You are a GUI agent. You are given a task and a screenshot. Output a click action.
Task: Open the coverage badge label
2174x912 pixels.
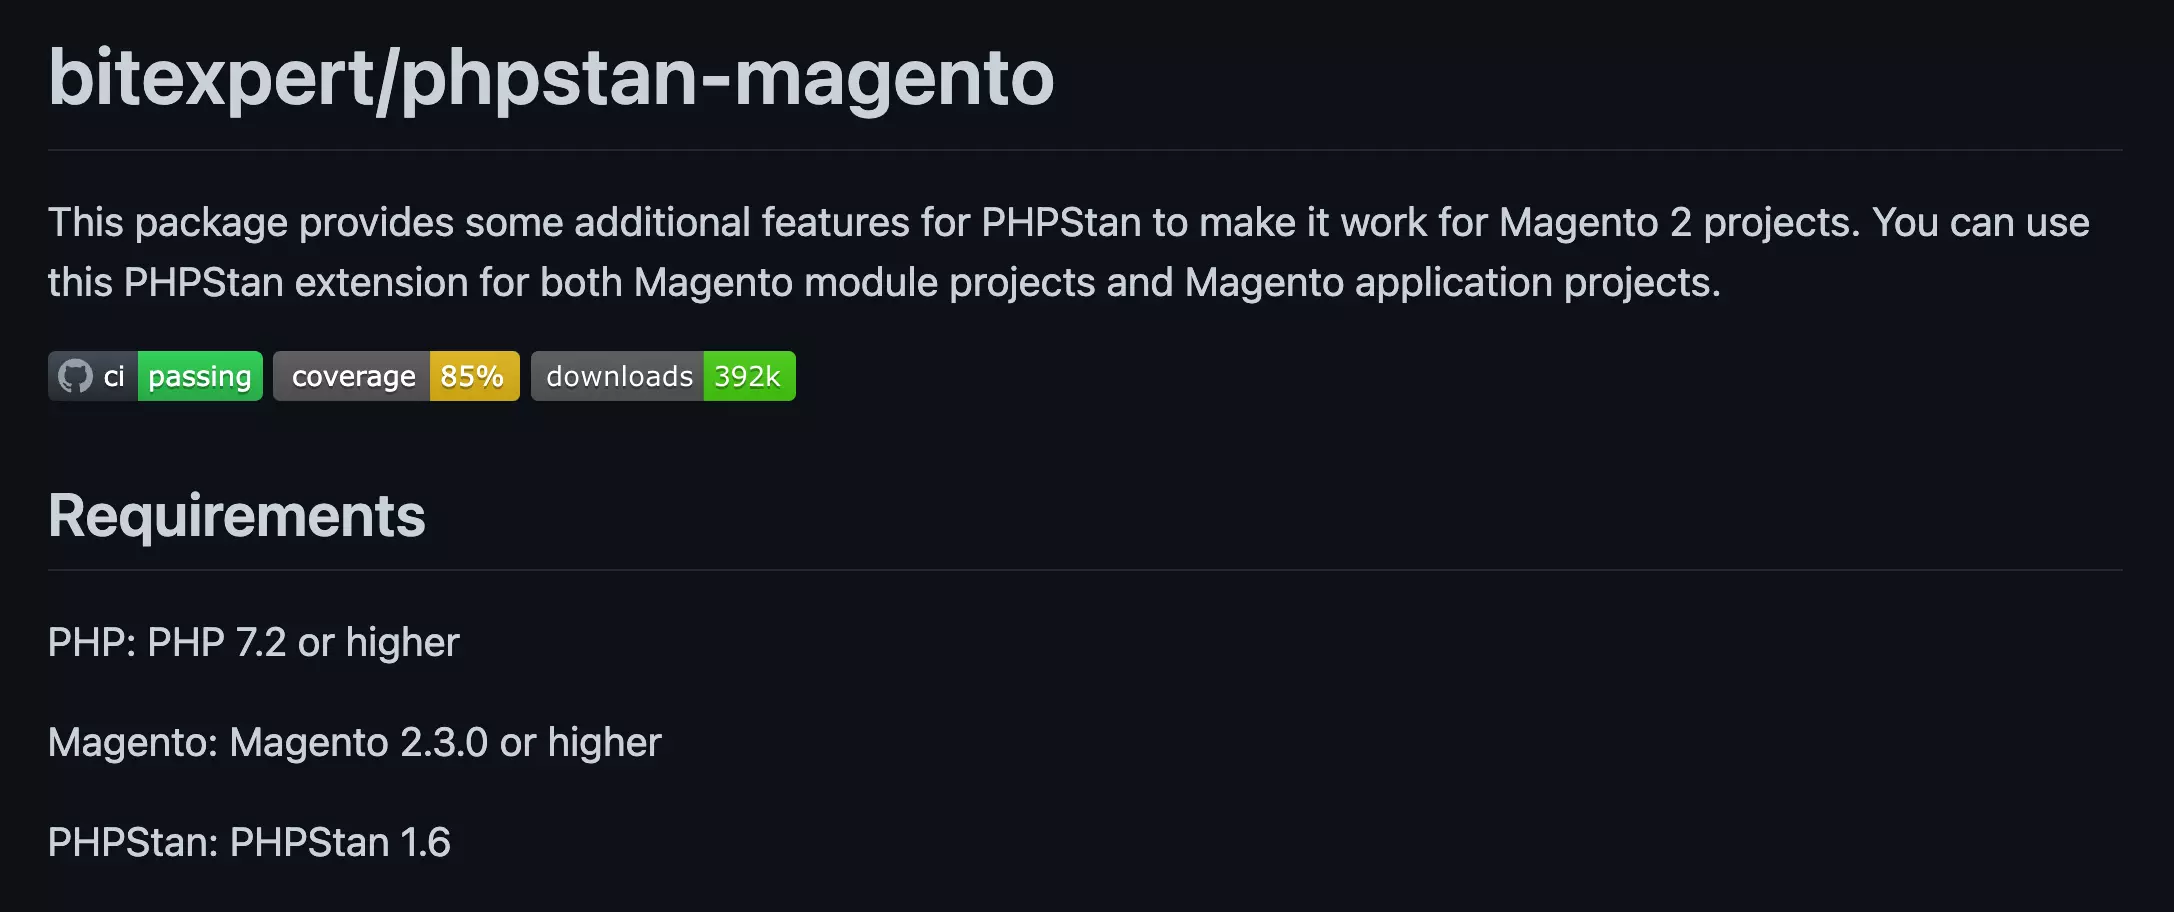coord(353,376)
